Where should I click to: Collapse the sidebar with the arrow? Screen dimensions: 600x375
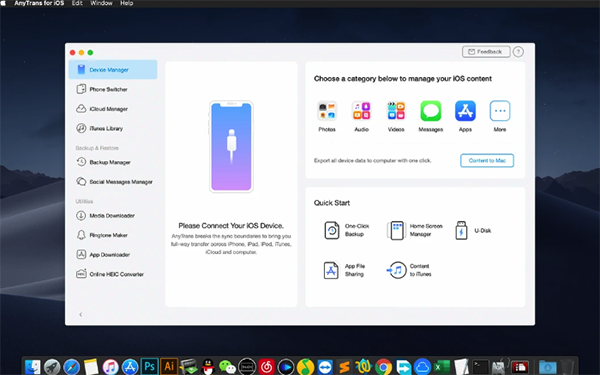81,315
